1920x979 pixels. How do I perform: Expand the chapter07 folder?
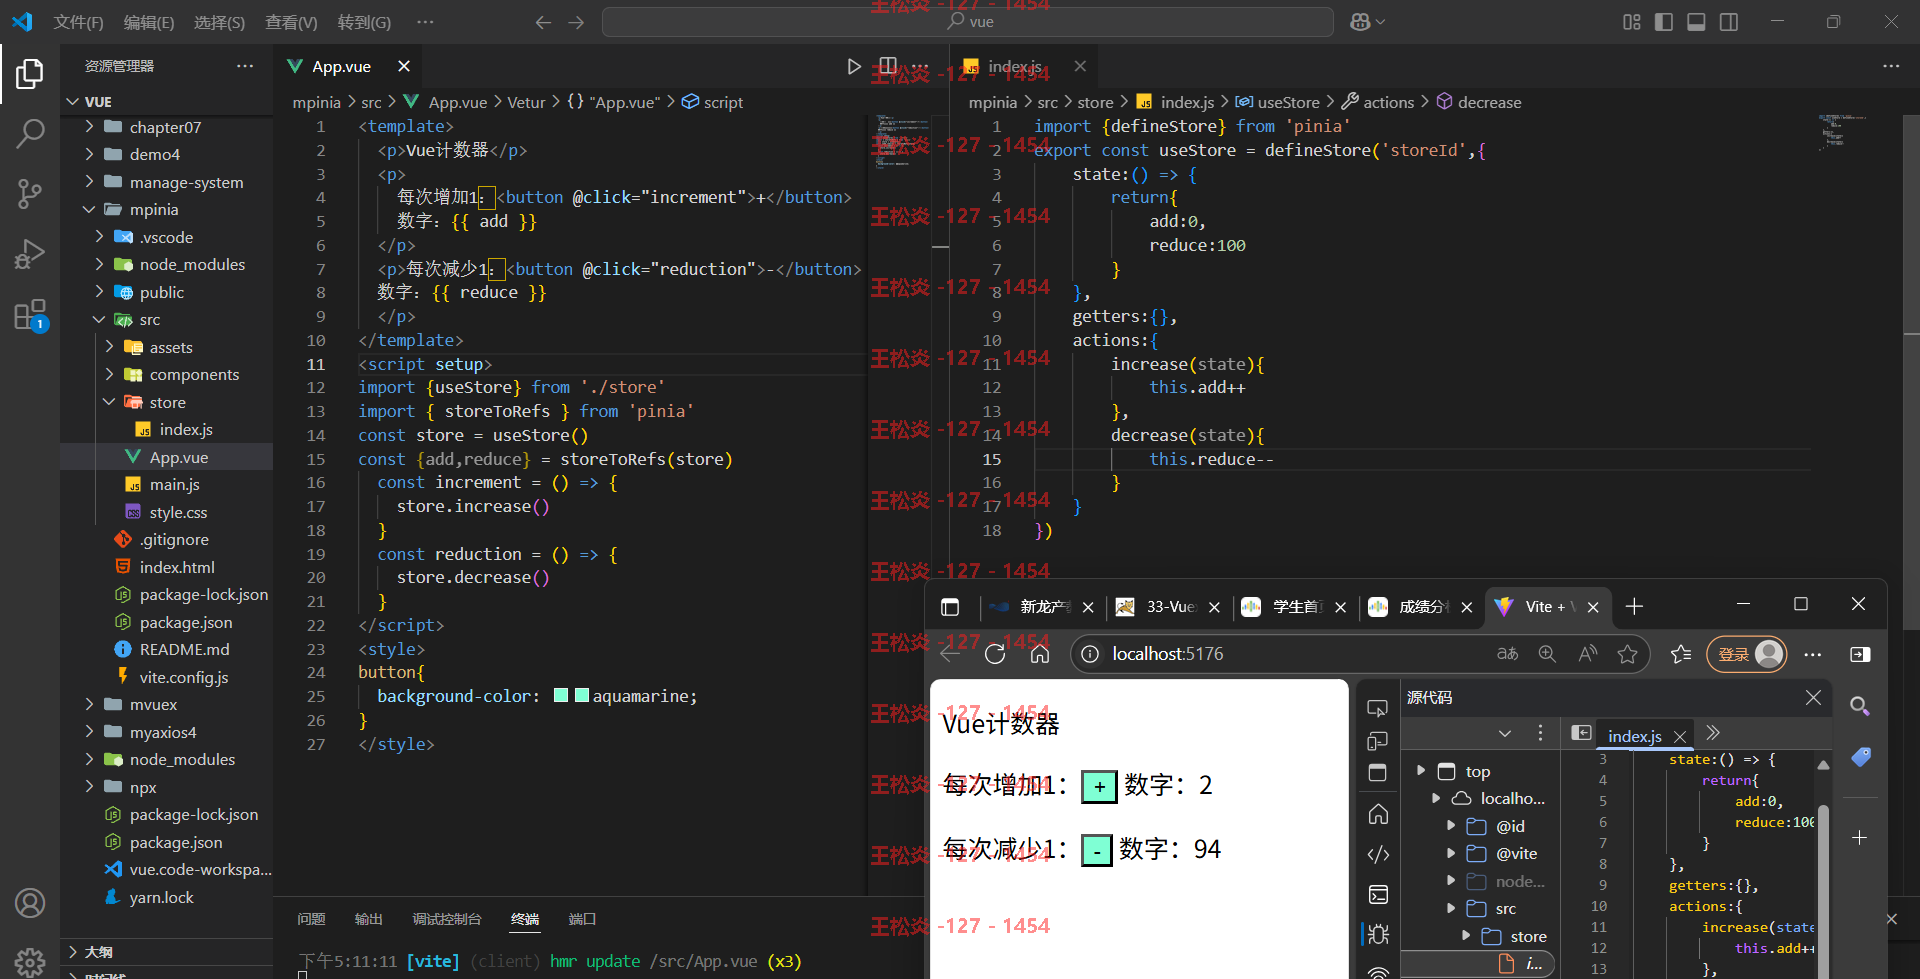click(166, 127)
